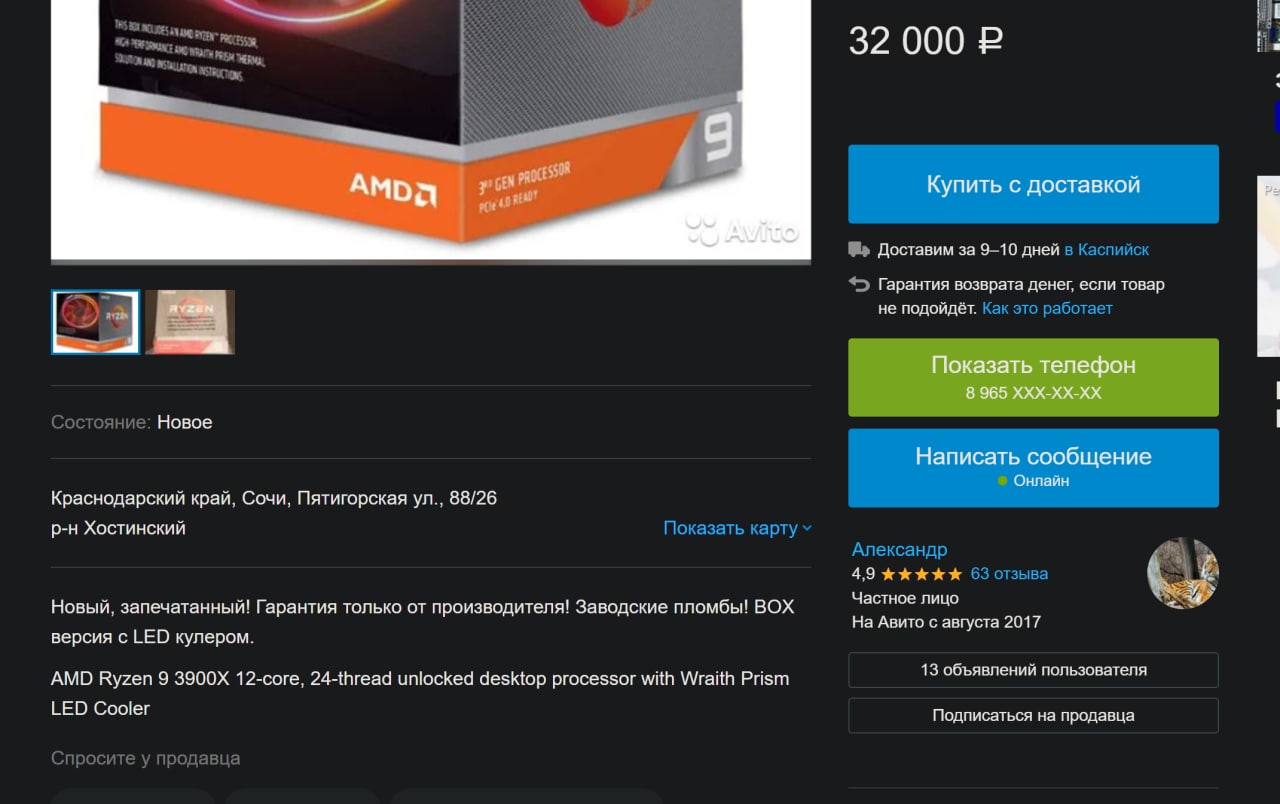Open the в Каспийск delivery city link
The image size is (1280, 804).
pyautogui.click(x=1107, y=249)
